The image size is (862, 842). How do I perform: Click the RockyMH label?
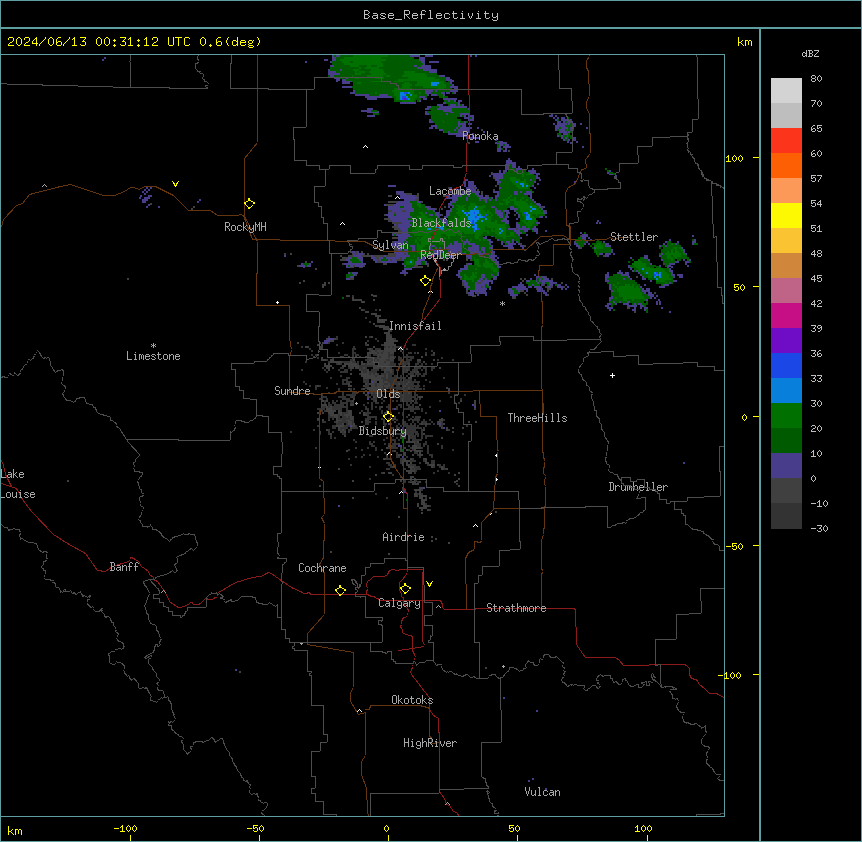pyautogui.click(x=245, y=227)
